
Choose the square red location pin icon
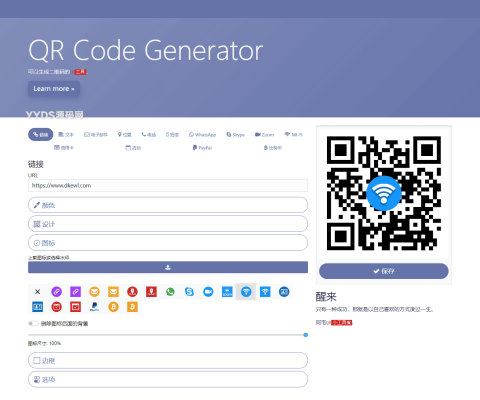[x=151, y=292]
